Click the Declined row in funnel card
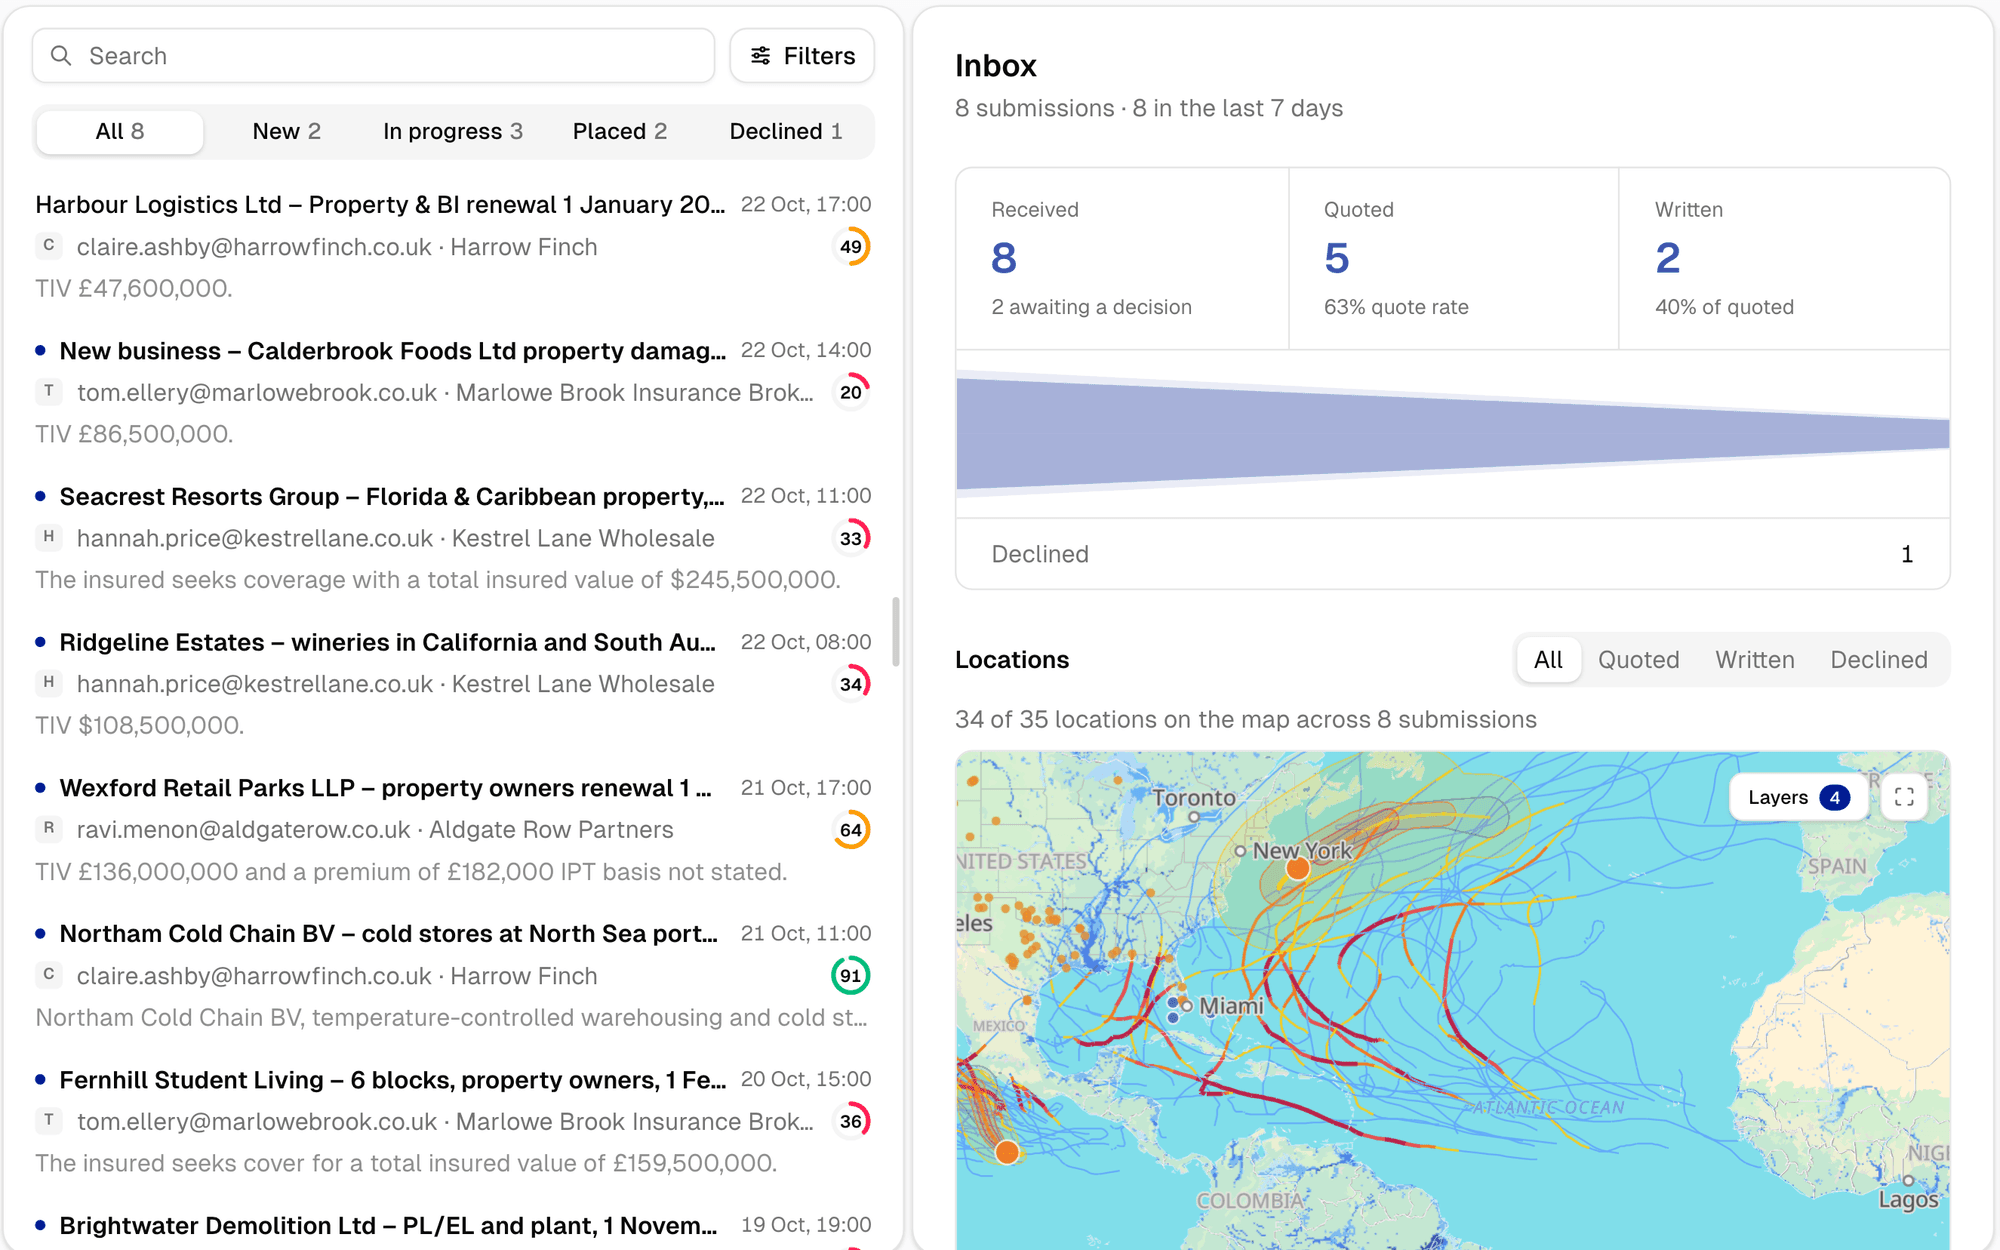This screenshot has height=1250, width=2000. tap(1453, 554)
